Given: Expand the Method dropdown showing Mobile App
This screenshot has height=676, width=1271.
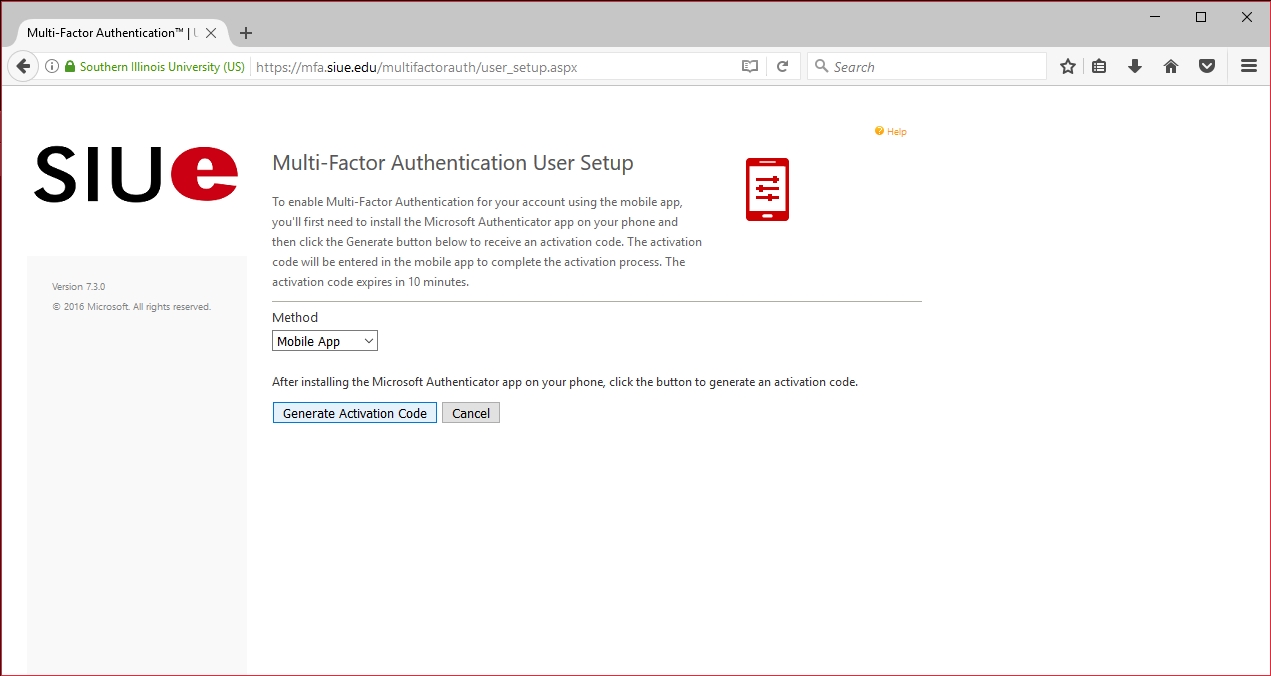Looking at the screenshot, I should point(325,342).
